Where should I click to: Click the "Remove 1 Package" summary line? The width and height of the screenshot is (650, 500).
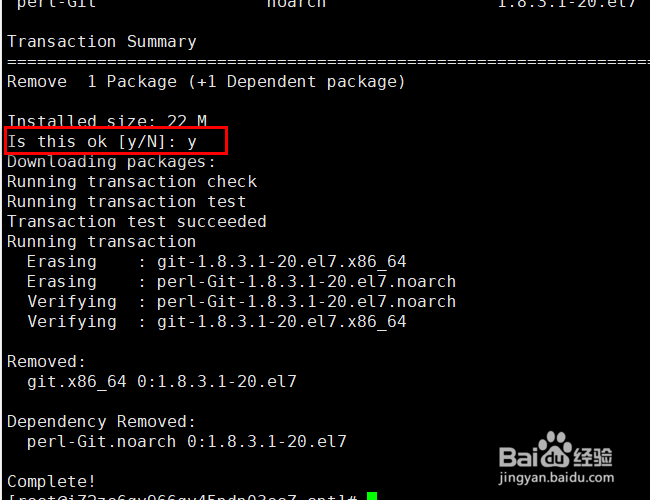point(206,81)
